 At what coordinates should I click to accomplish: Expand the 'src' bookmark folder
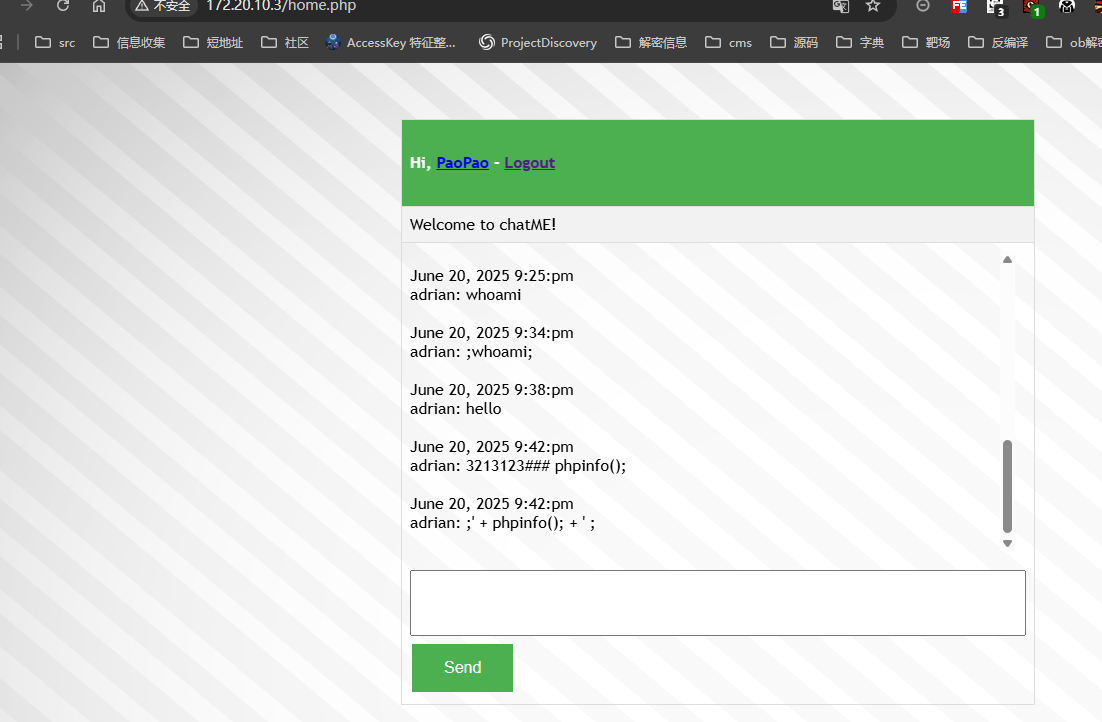point(55,42)
